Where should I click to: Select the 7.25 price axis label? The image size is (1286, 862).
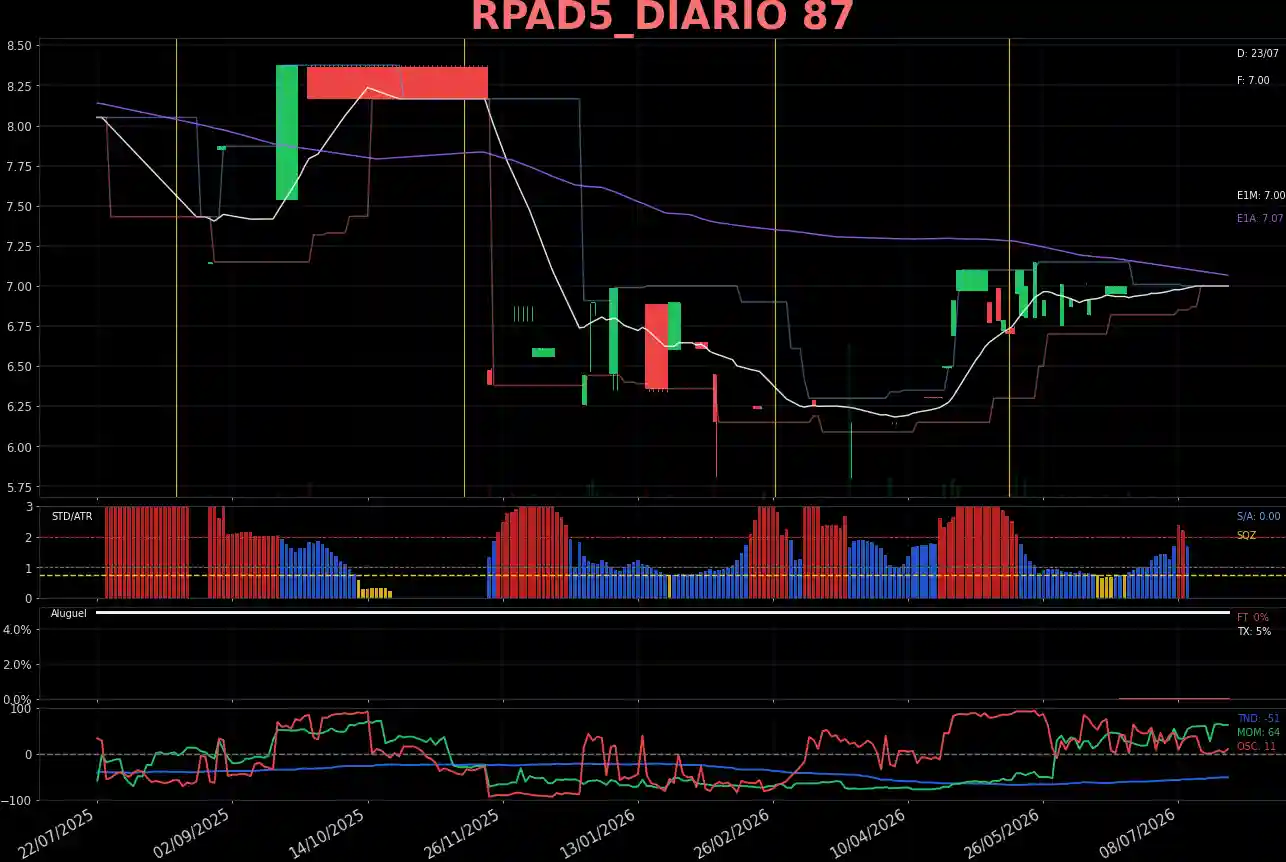[19, 246]
